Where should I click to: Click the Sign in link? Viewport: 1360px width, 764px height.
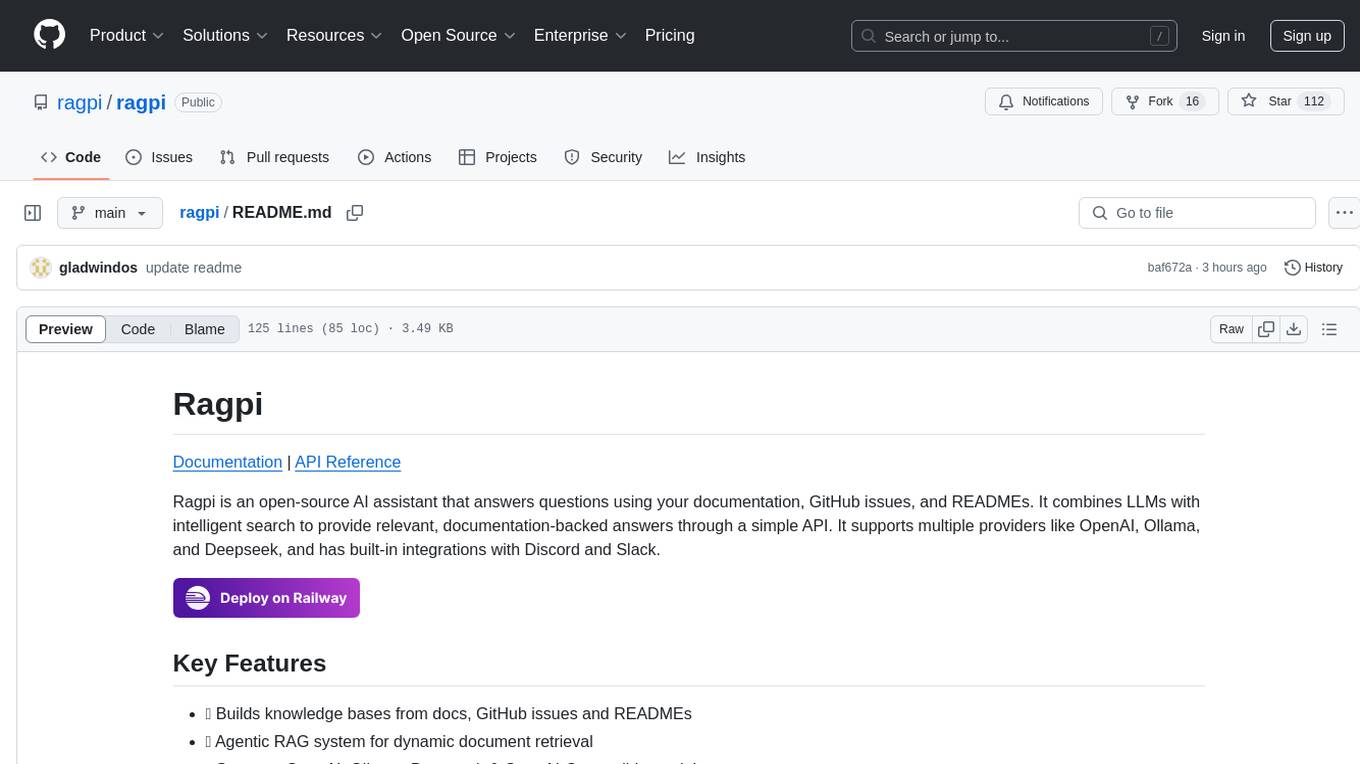[x=1223, y=36]
